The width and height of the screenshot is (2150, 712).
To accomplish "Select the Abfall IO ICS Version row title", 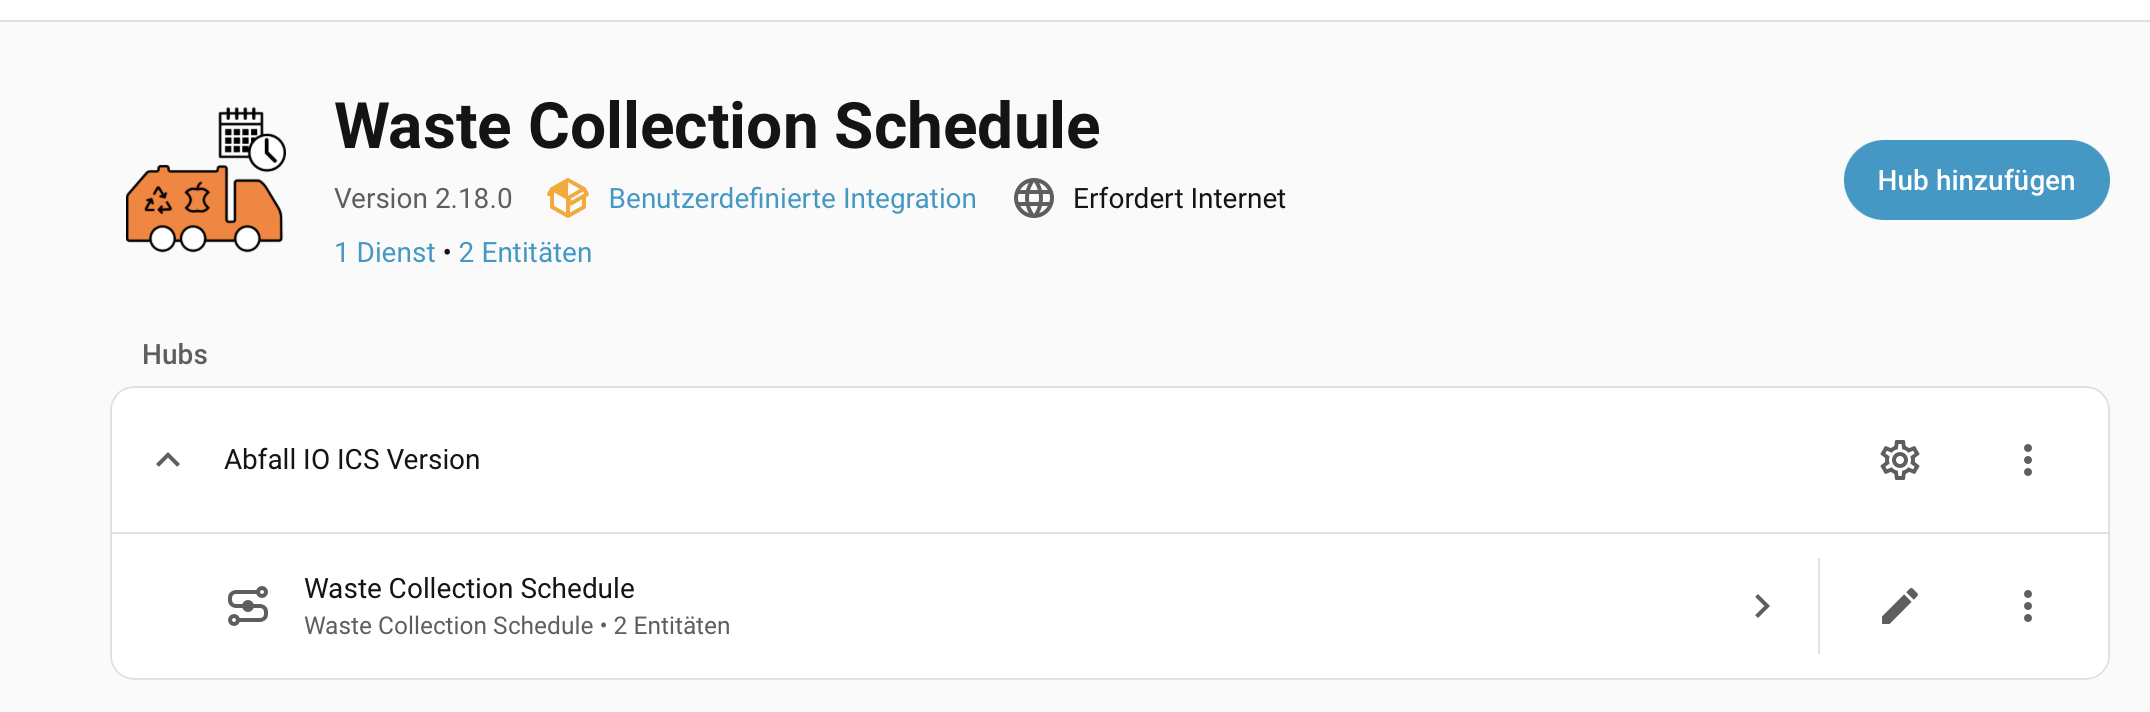I will click(x=352, y=460).
